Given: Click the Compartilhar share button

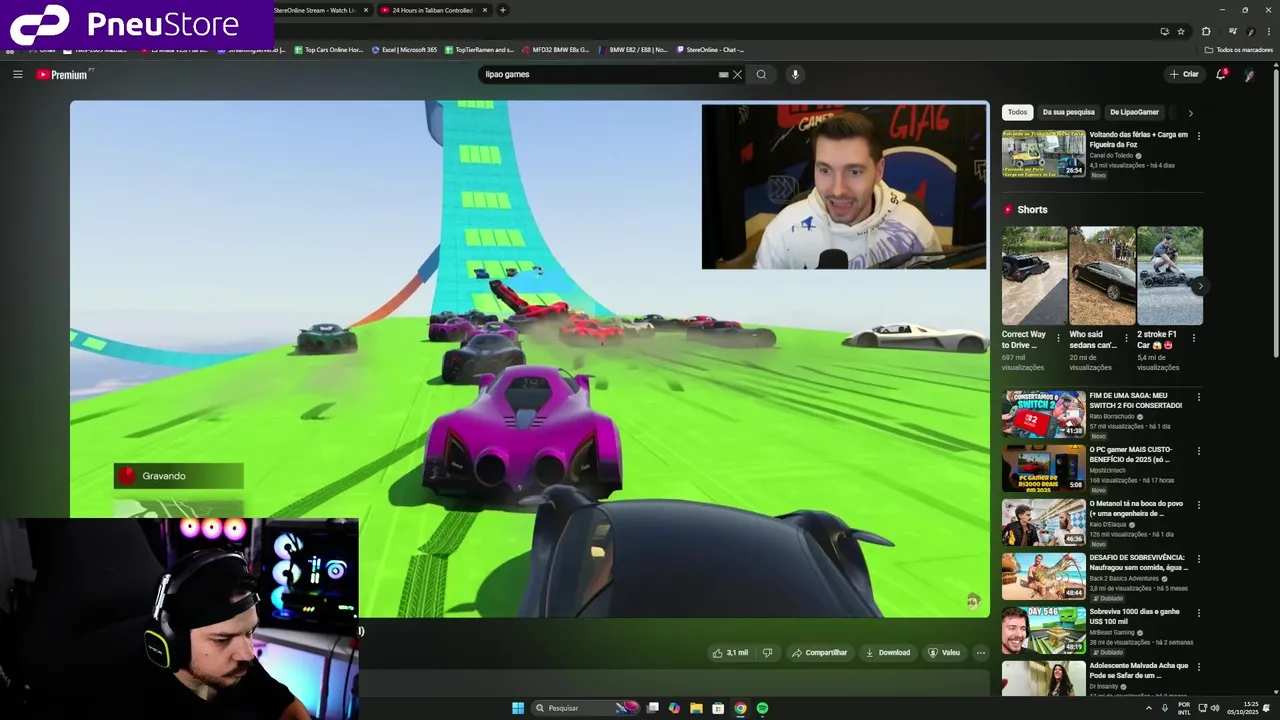Looking at the screenshot, I should 819,653.
